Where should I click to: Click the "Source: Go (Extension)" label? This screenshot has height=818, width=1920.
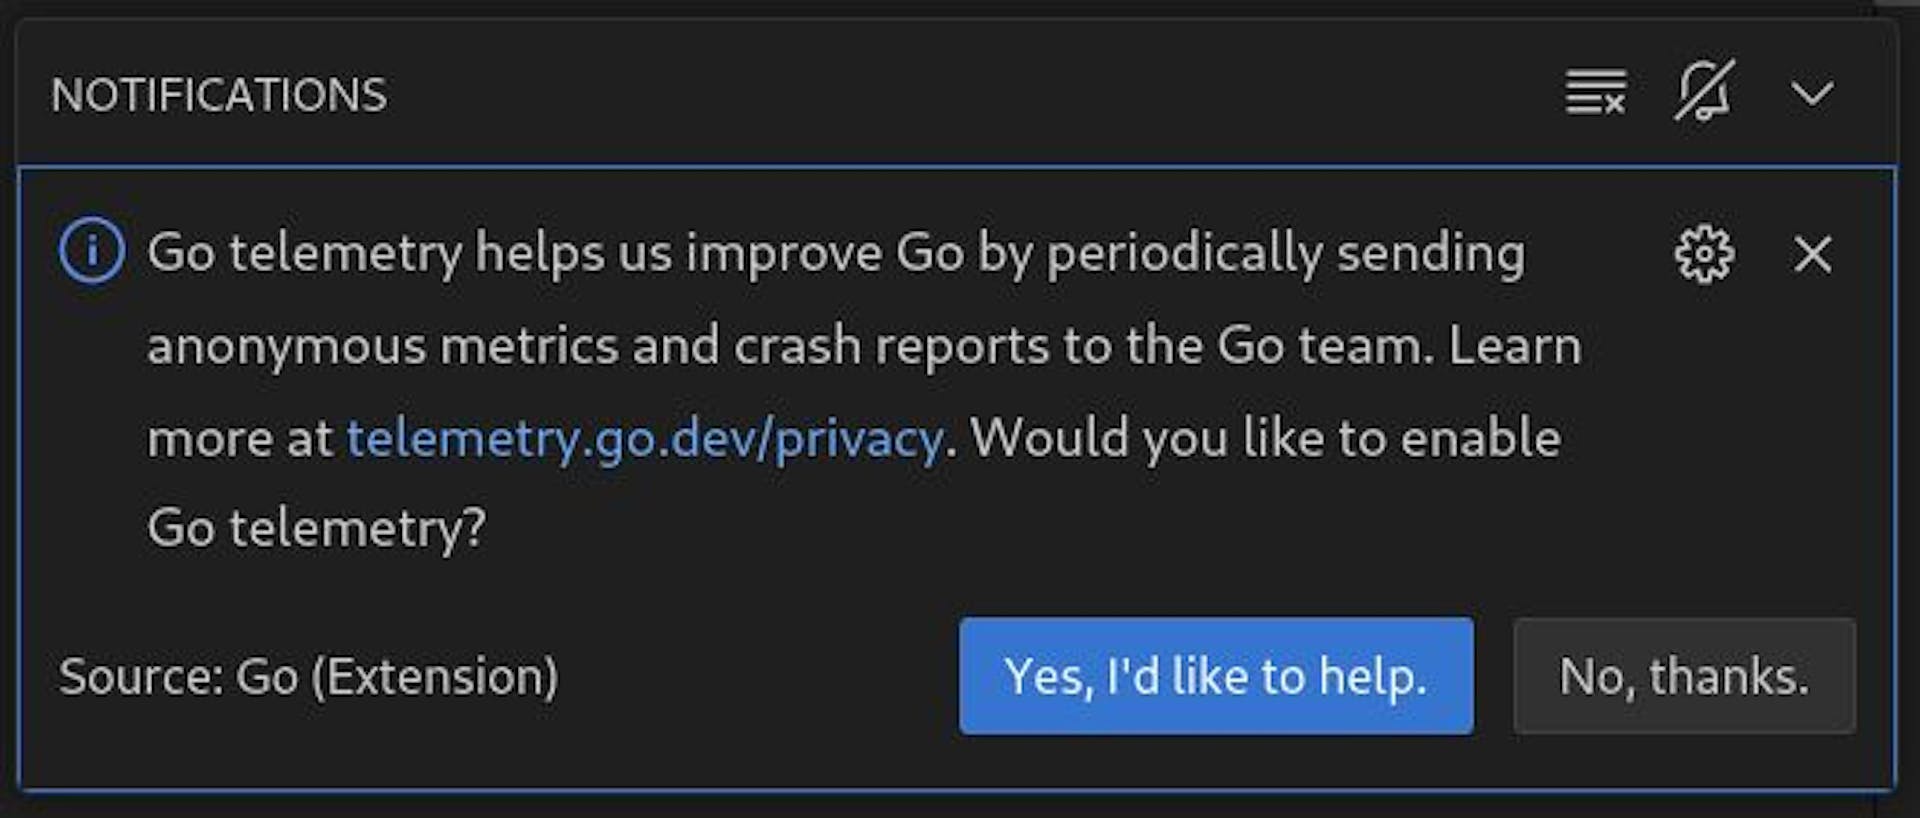click(308, 676)
